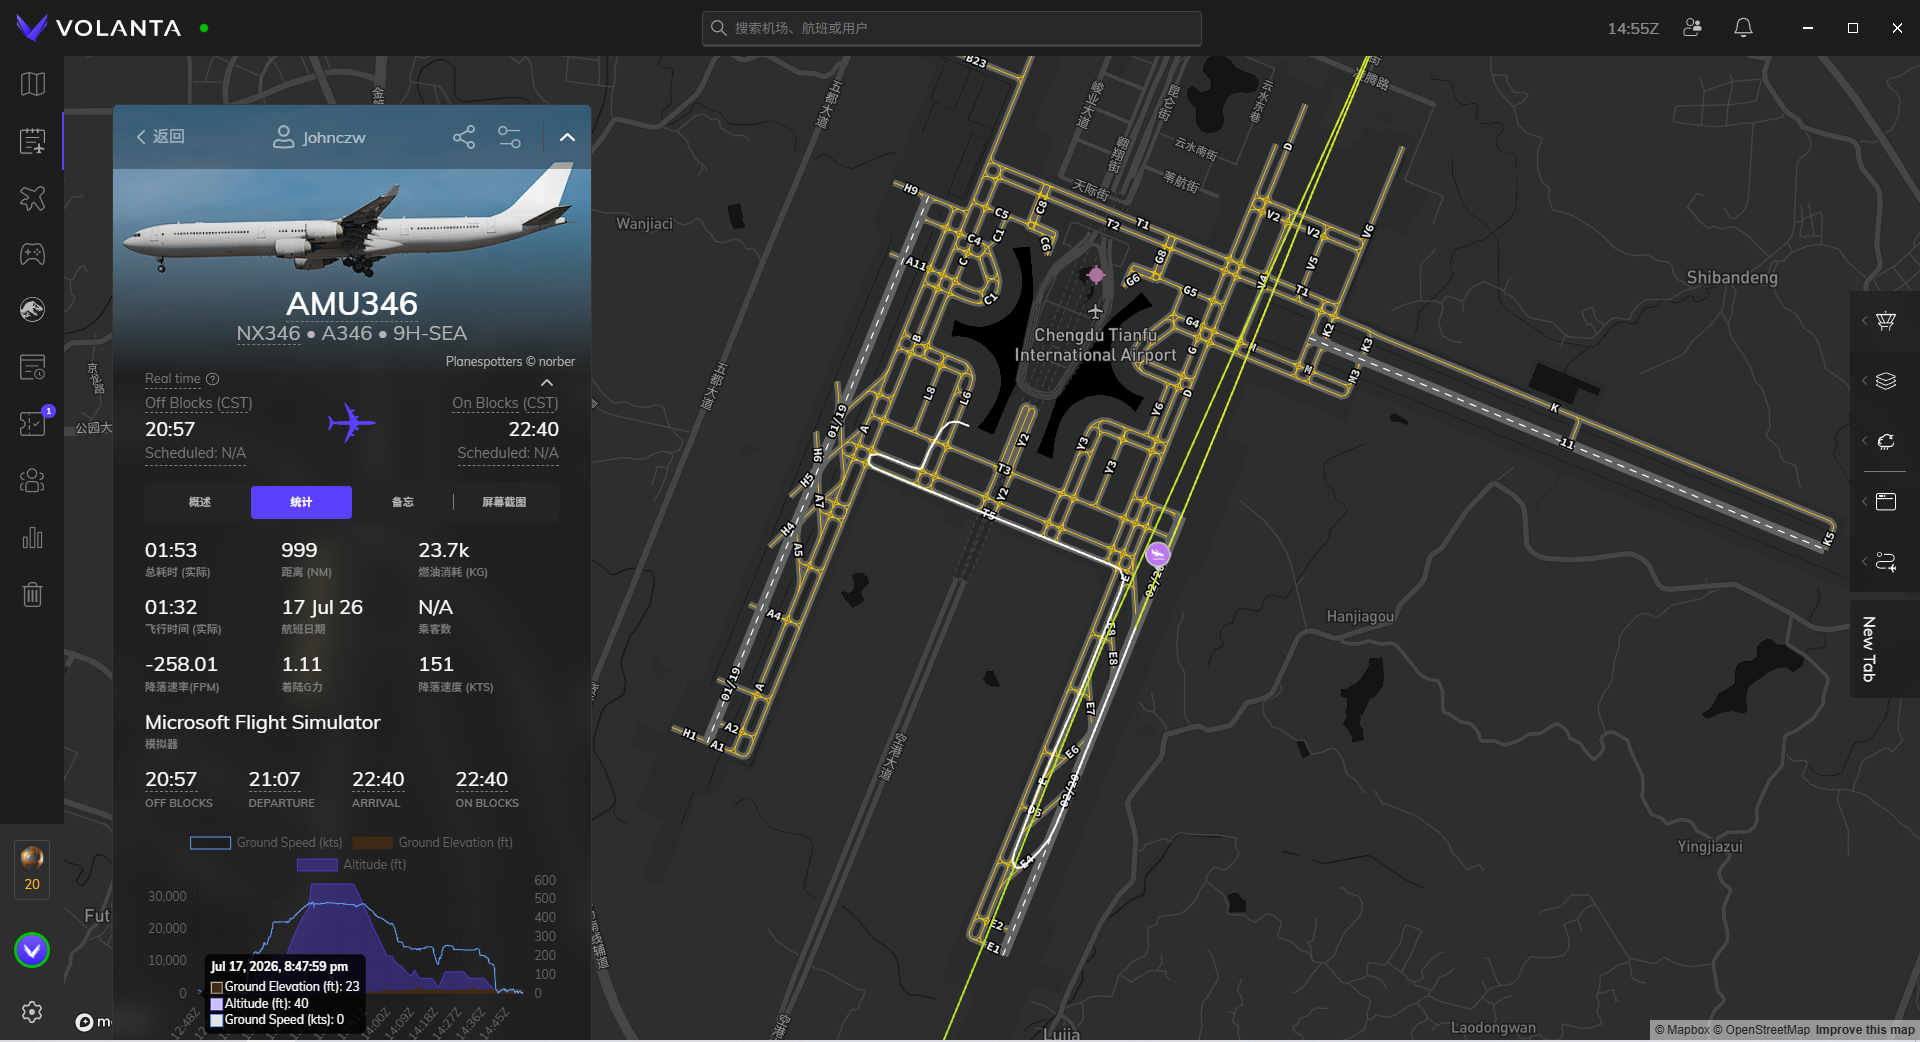Open the statistics bar chart sidebar icon
Screen dimensions: 1920x1042
(33, 538)
